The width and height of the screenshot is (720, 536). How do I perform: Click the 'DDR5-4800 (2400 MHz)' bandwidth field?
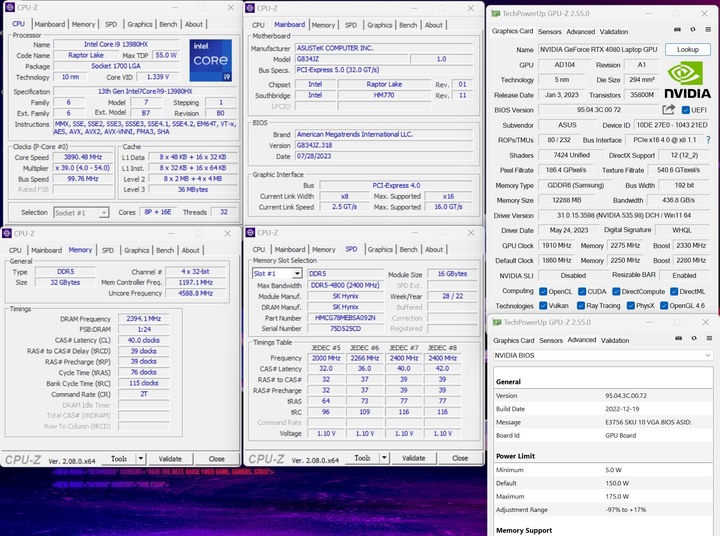[345, 285]
